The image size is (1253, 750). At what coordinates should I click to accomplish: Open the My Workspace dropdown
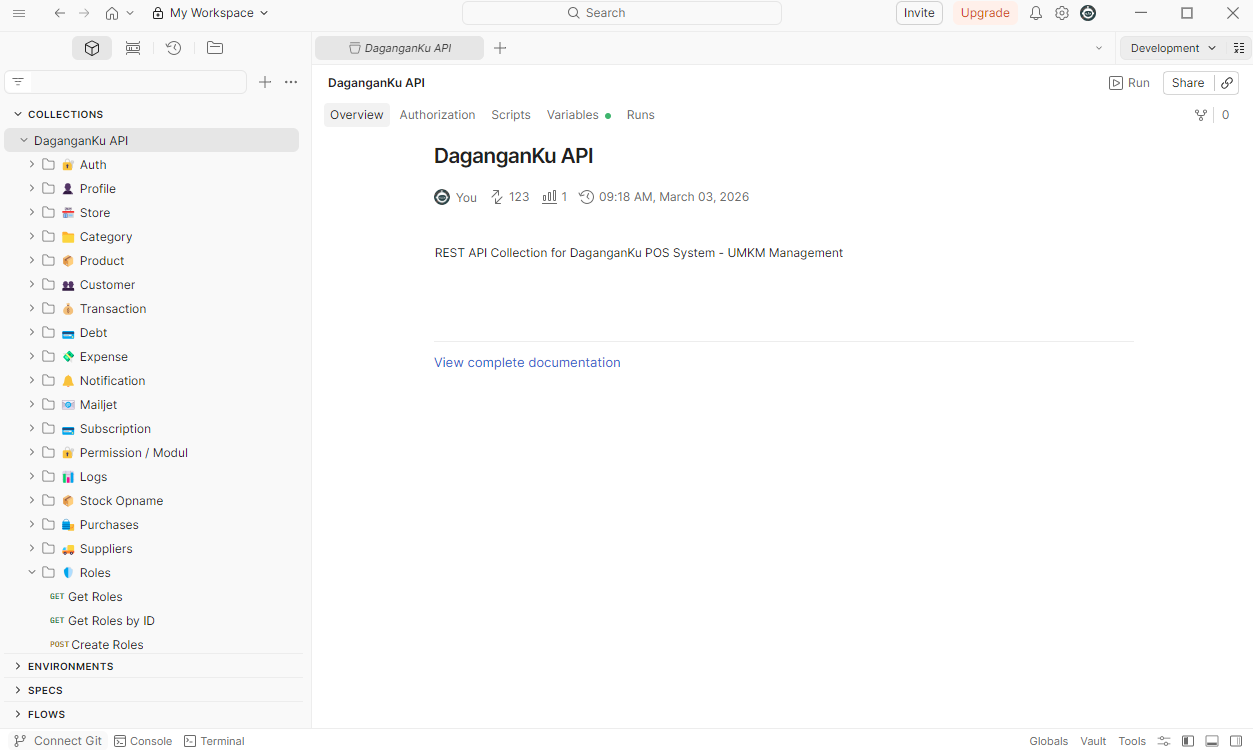tap(210, 13)
